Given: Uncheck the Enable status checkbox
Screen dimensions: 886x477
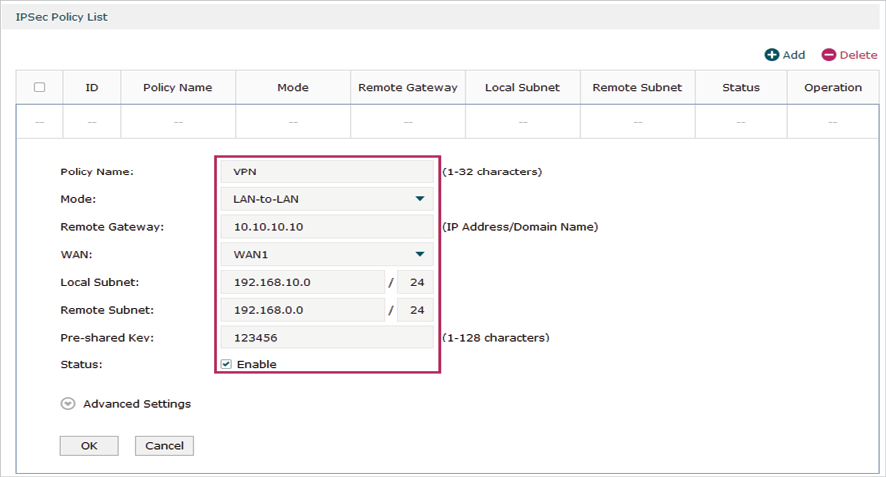Looking at the screenshot, I should coord(226,364).
